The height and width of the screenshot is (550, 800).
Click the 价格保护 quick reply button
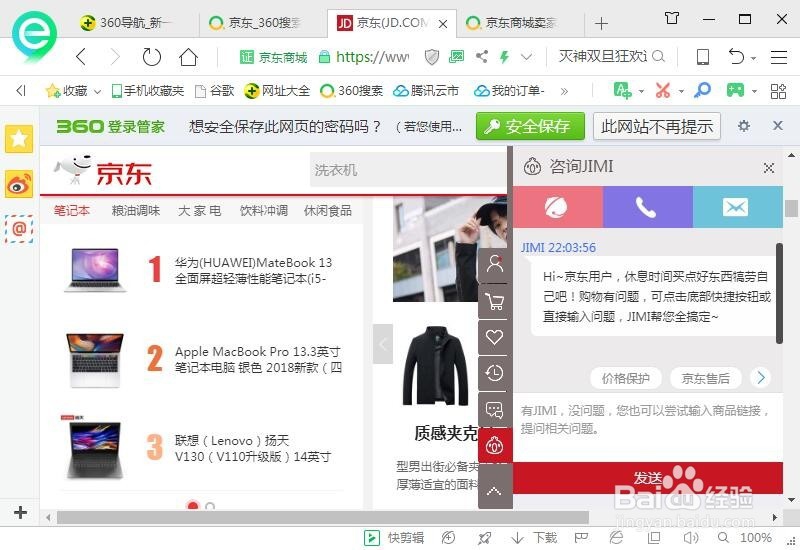tap(626, 378)
